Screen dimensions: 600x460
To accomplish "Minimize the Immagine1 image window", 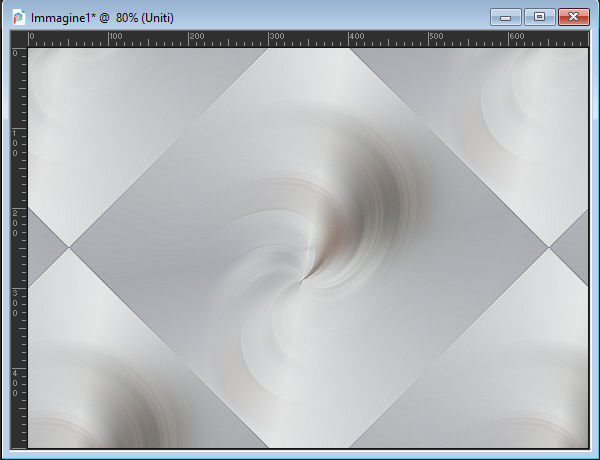I will coord(505,17).
